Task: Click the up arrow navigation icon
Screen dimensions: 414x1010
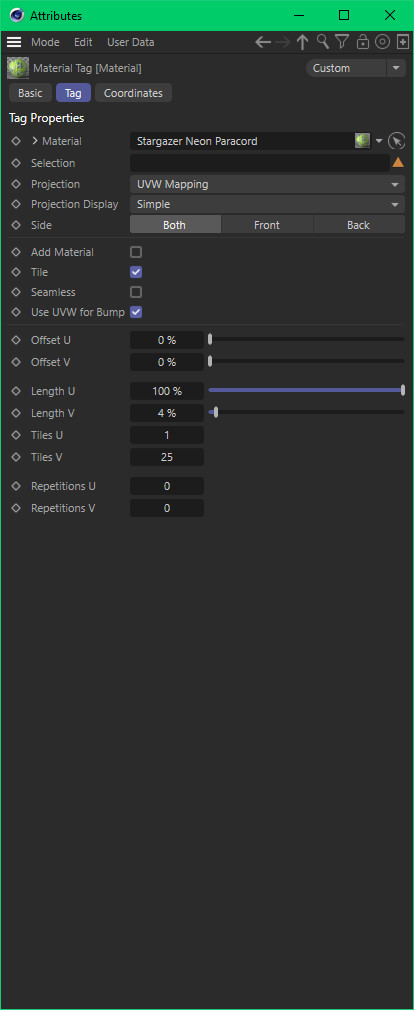Action: tap(303, 43)
